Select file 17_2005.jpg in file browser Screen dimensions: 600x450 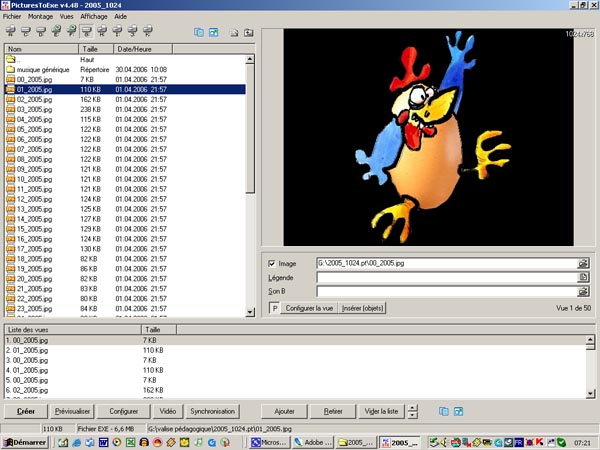point(125,249)
